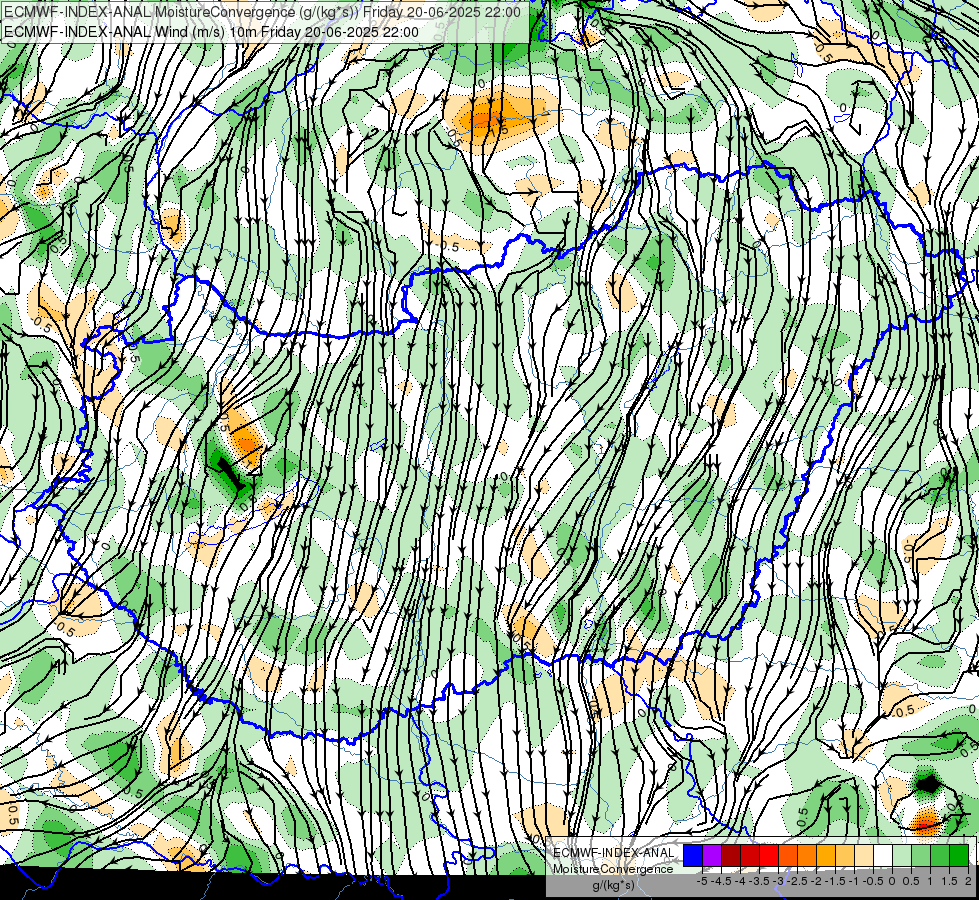This screenshot has width=979, height=900.
Task: Select the white legend swatch above 0
Action: (x=883, y=855)
